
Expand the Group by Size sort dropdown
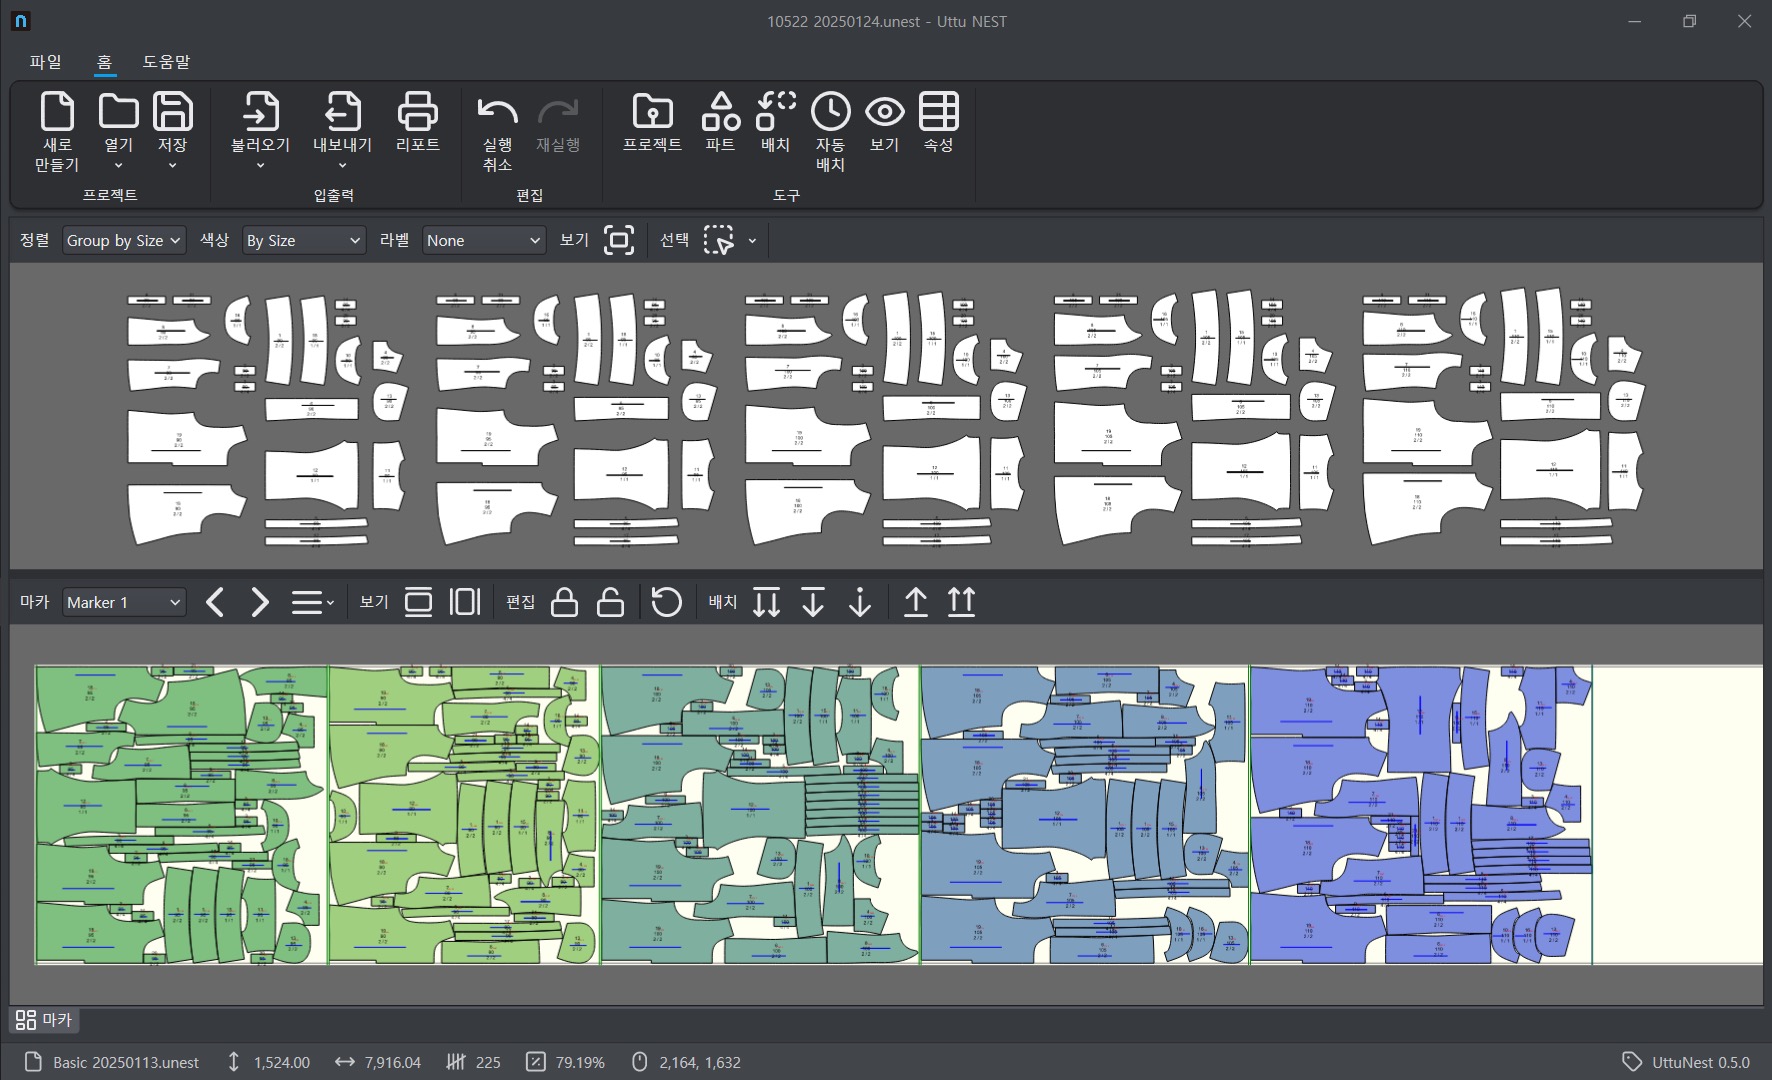coord(124,240)
